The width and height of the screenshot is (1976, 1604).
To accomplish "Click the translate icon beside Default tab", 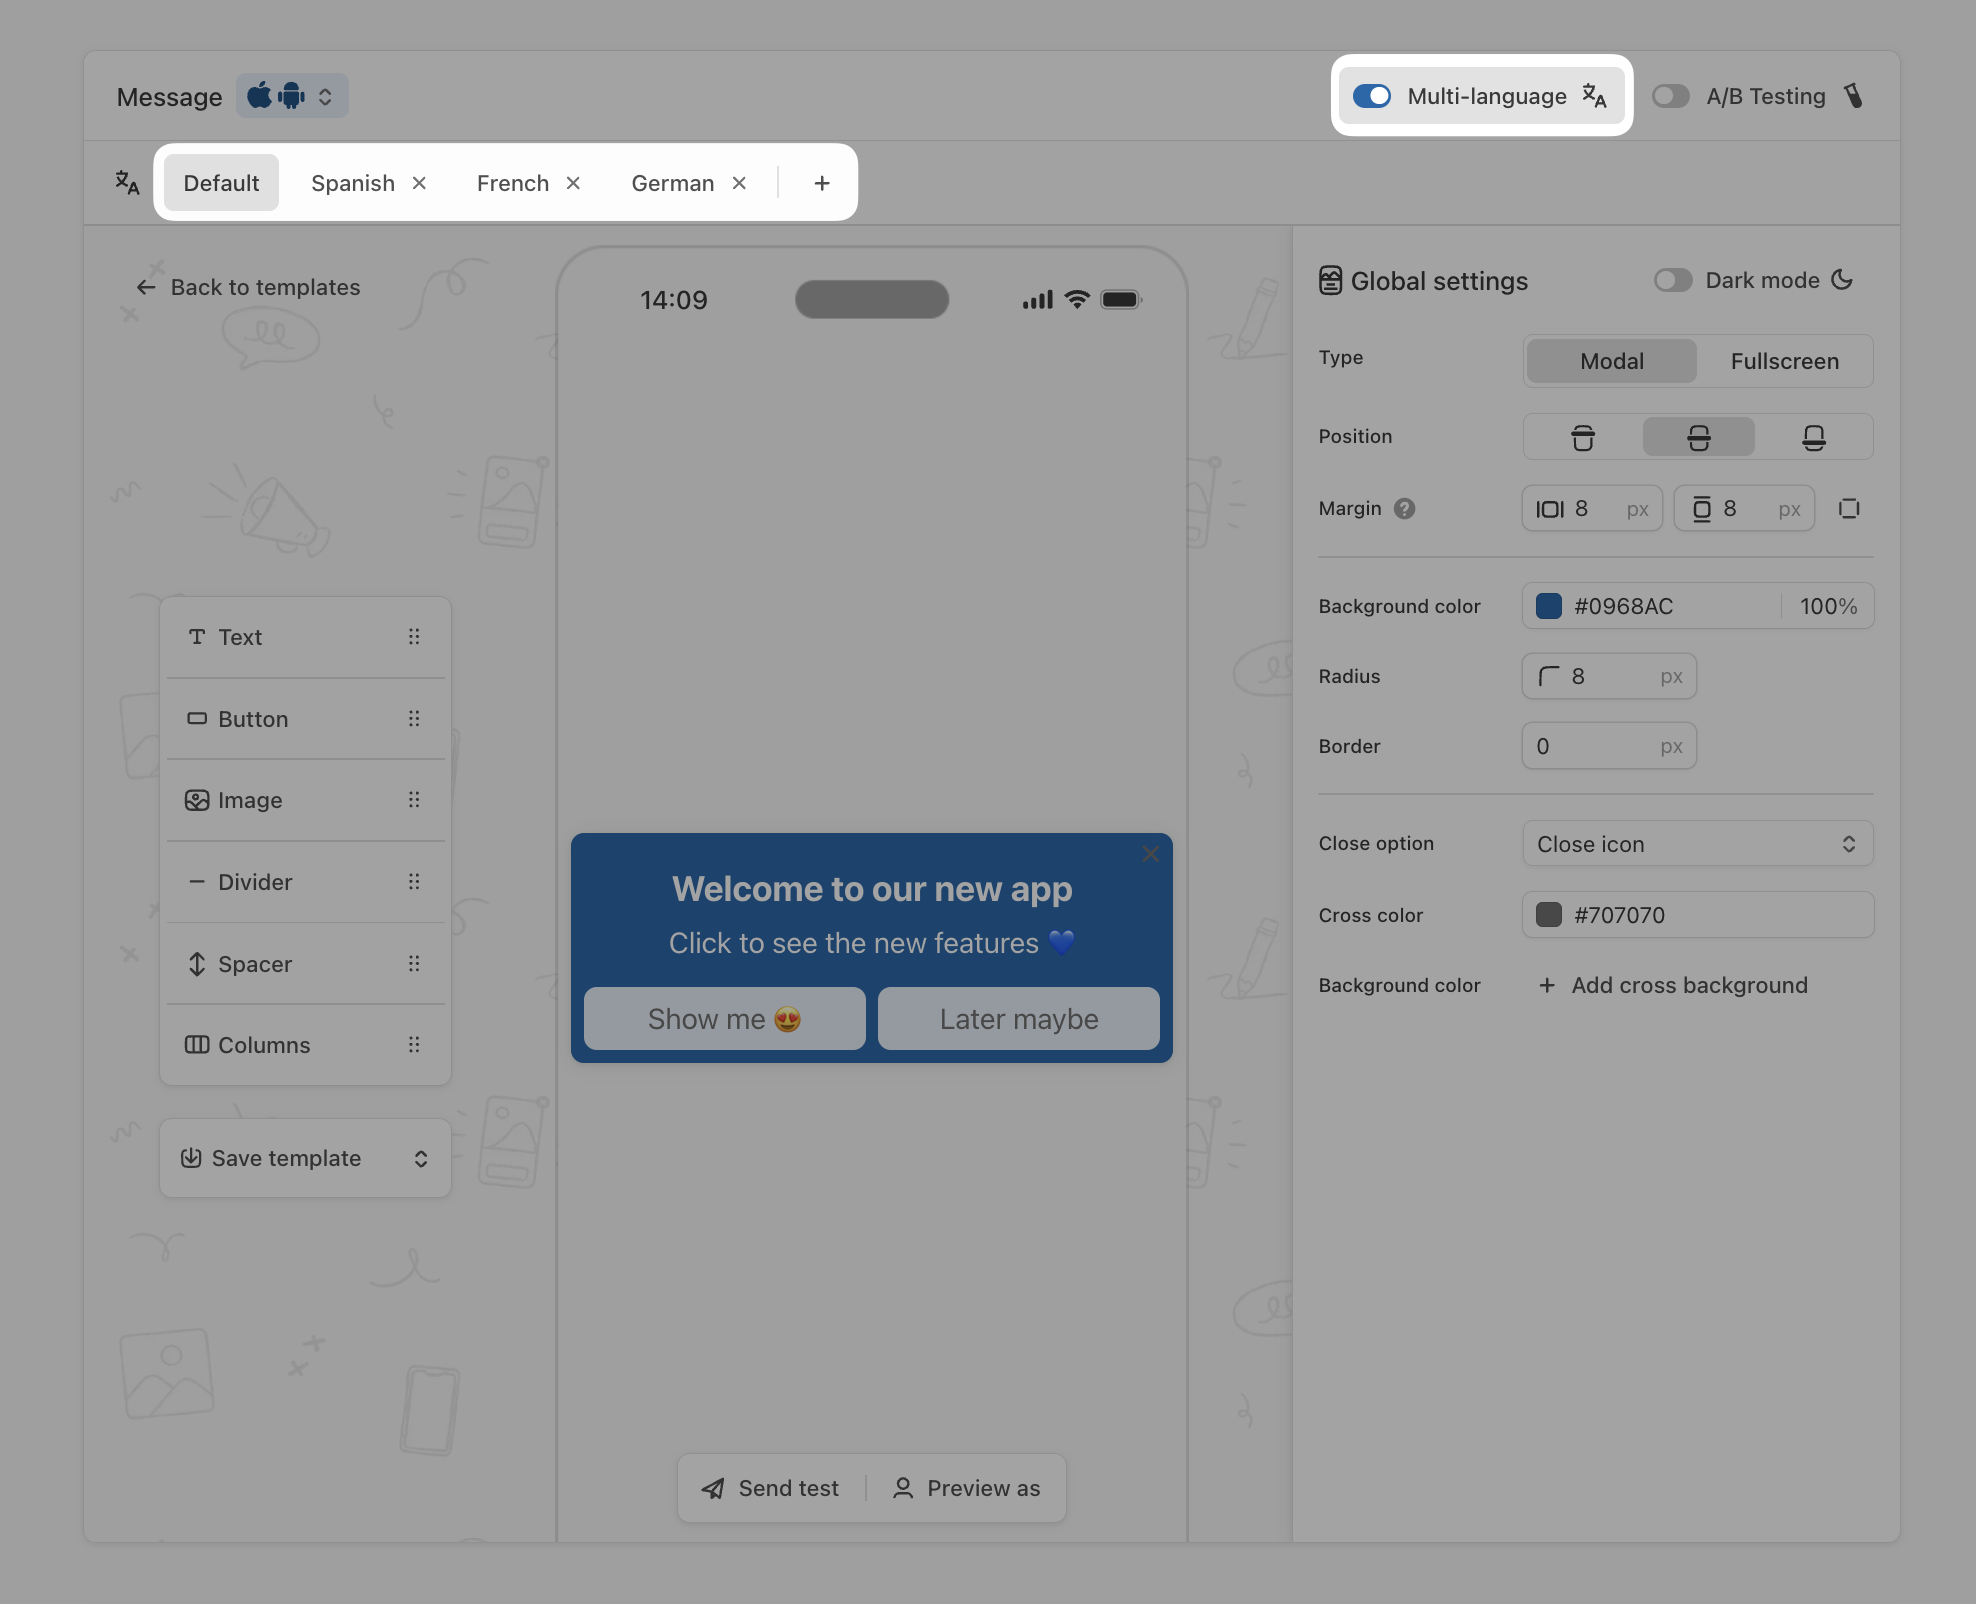I will tap(127, 183).
